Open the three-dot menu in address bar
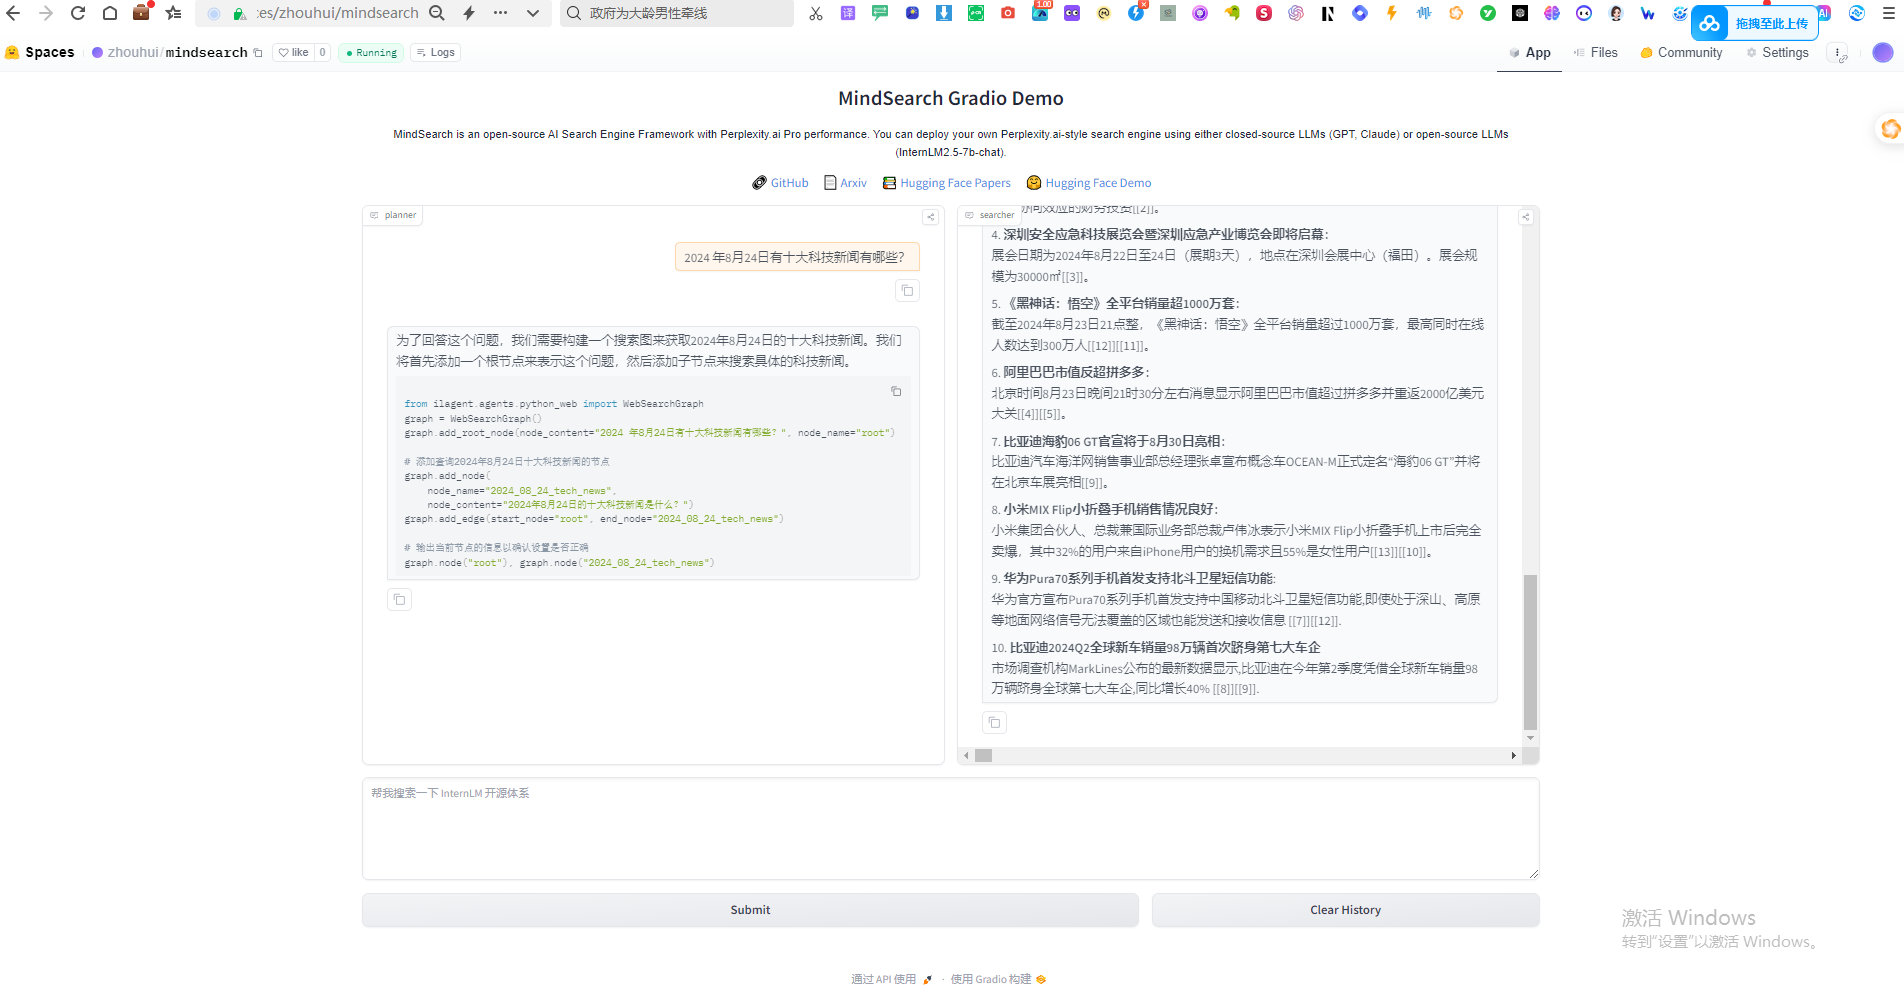 coord(501,13)
